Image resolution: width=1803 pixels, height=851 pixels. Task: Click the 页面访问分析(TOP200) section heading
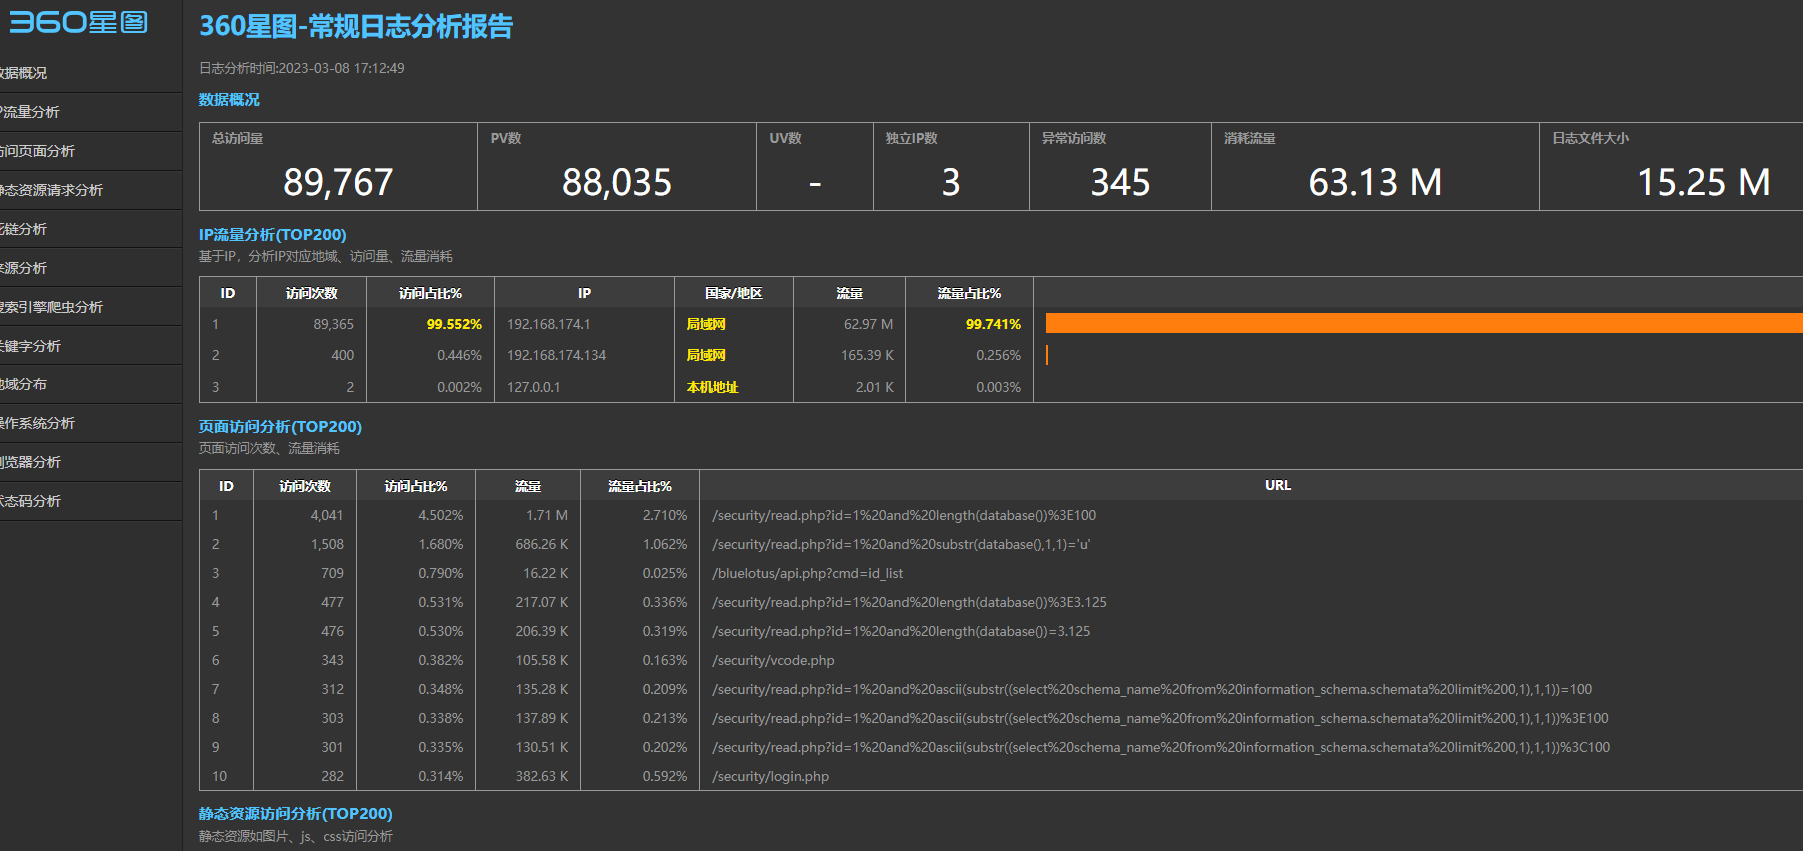click(x=280, y=426)
